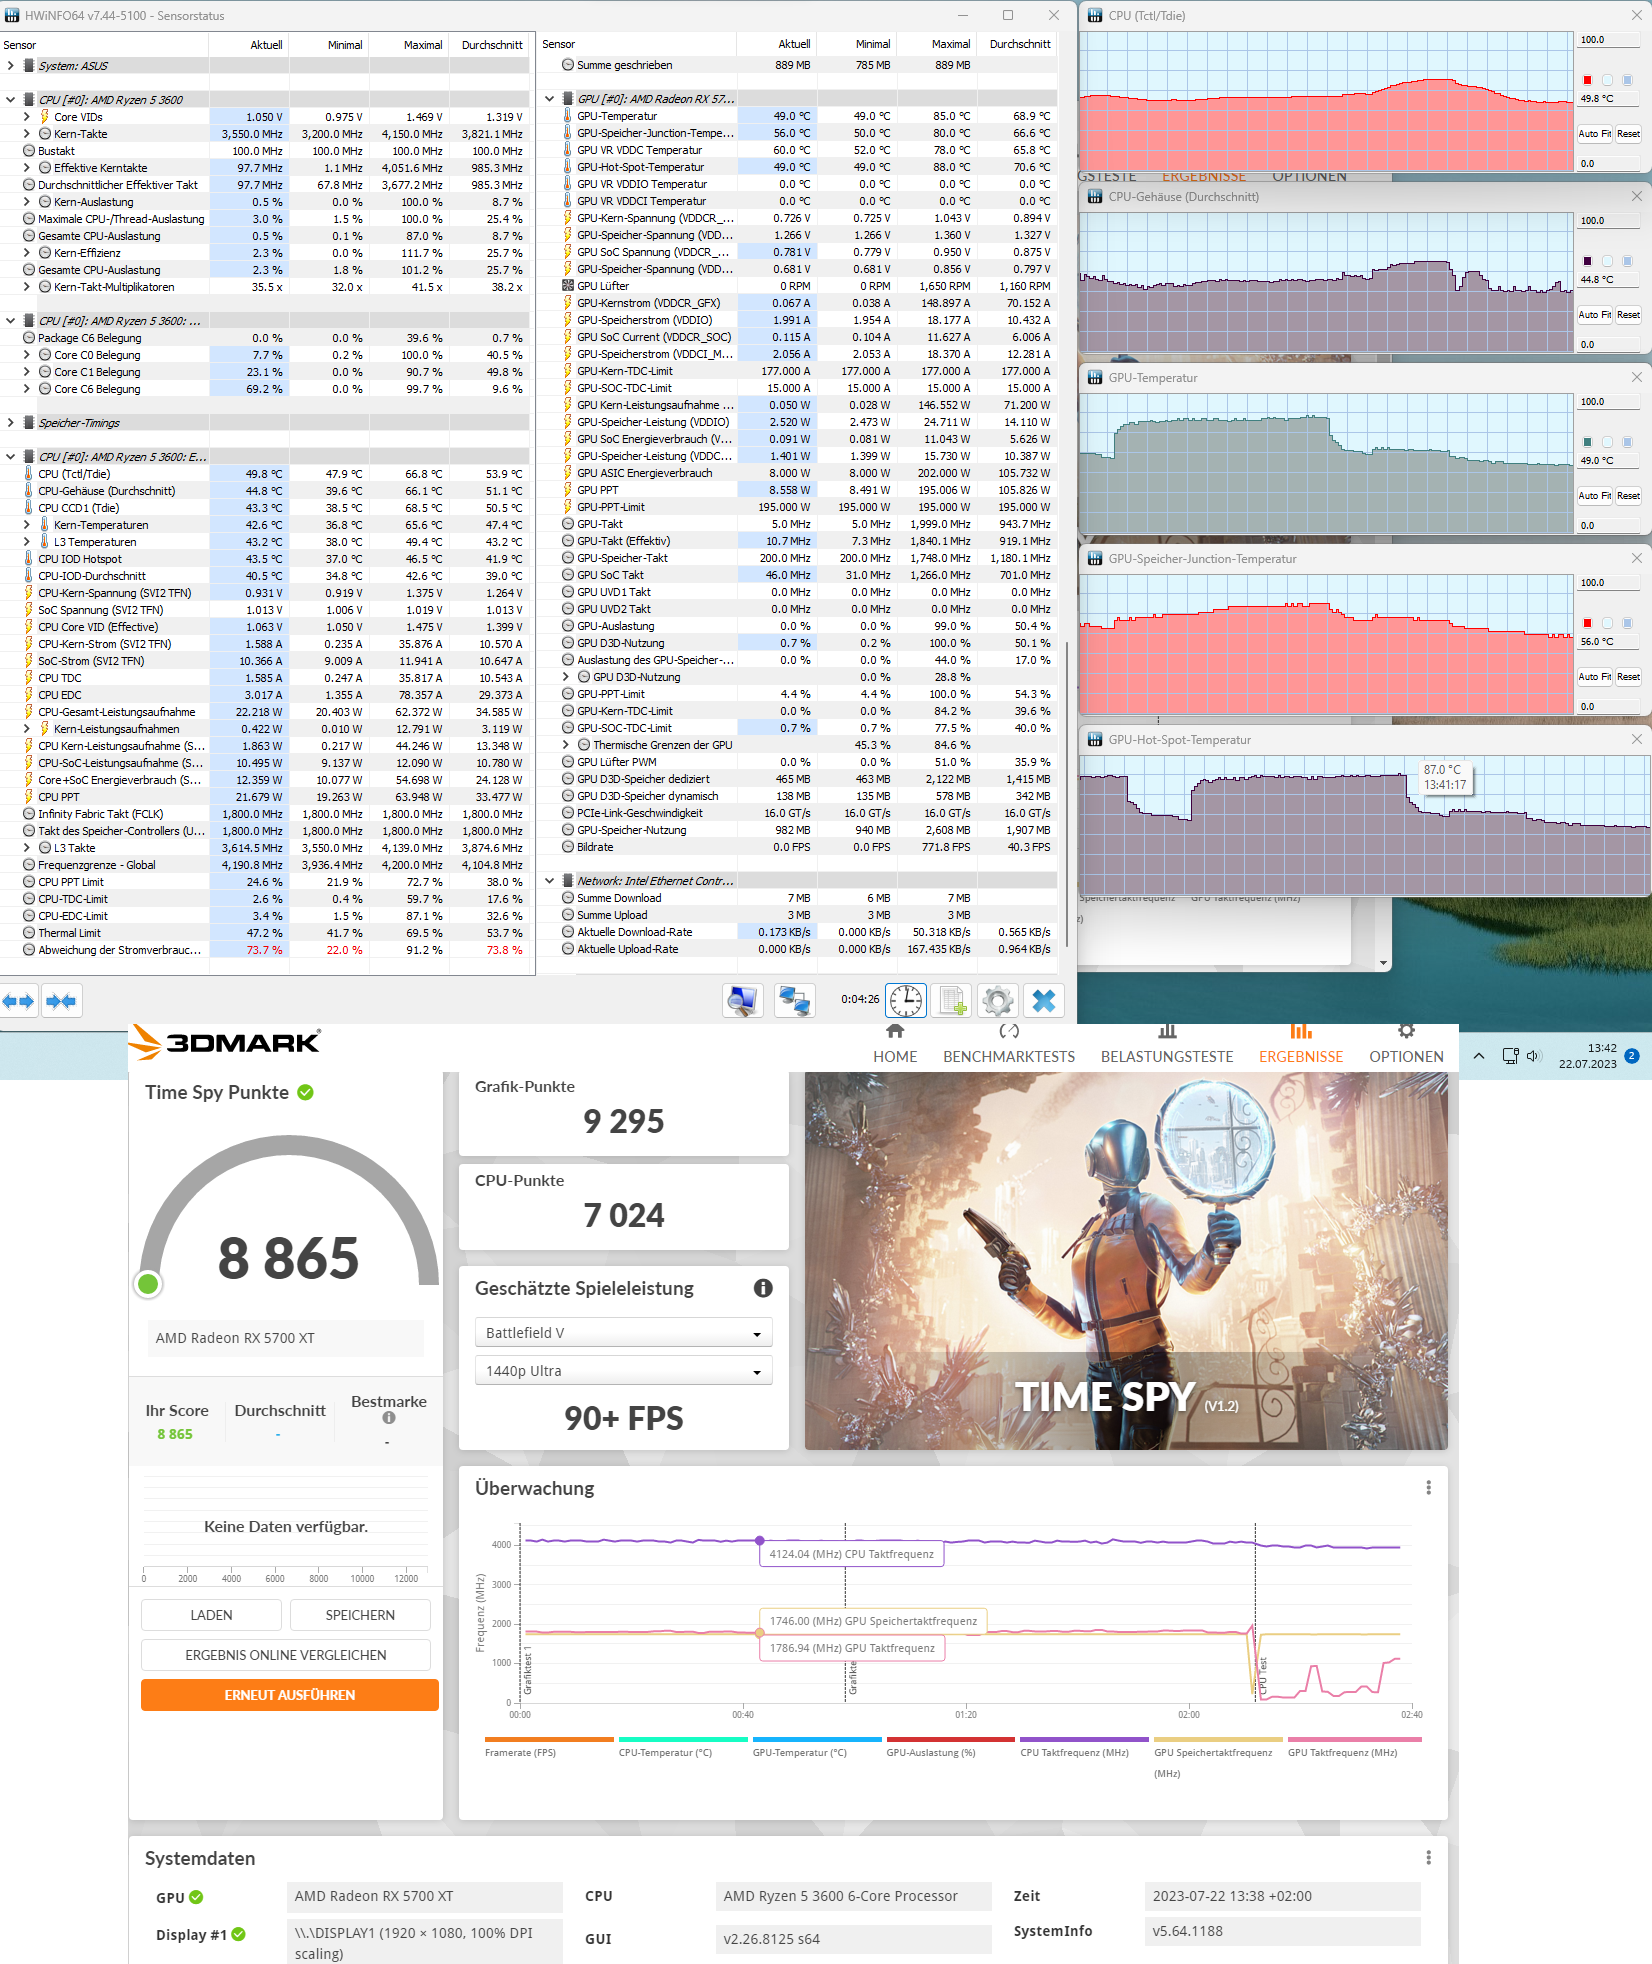
Task: Collapse the Network: Intel Ethernet group
Action: (549, 881)
